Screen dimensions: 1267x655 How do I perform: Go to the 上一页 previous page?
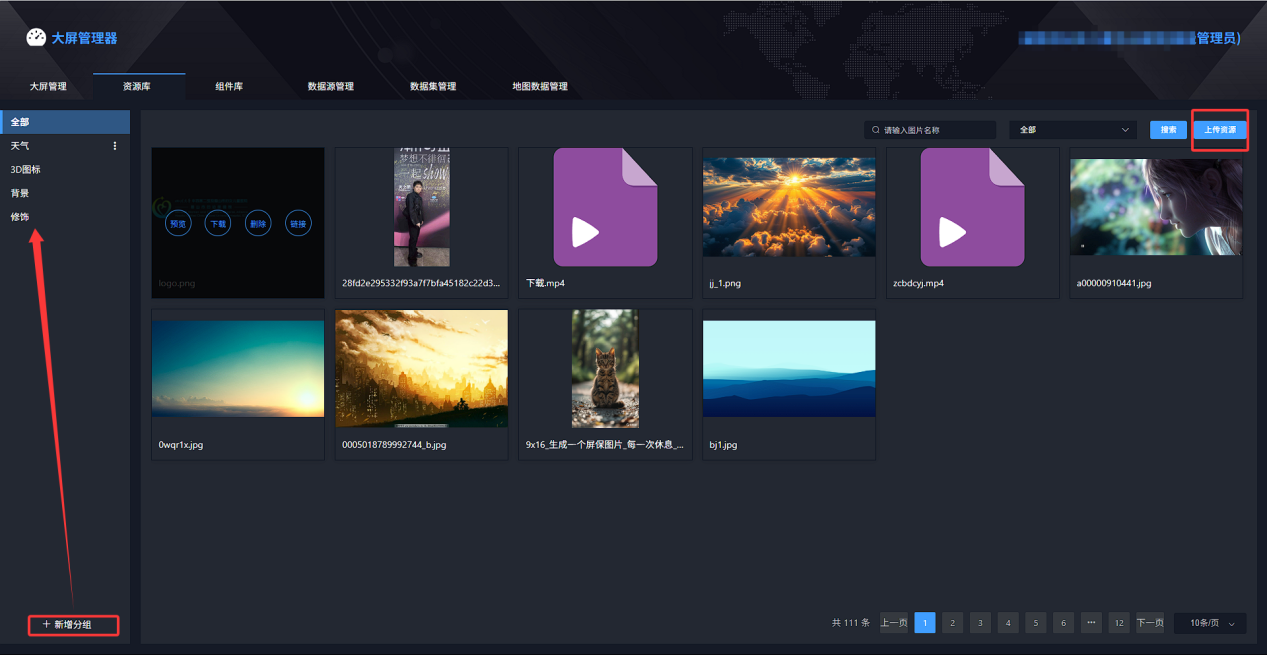pyautogui.click(x=894, y=623)
